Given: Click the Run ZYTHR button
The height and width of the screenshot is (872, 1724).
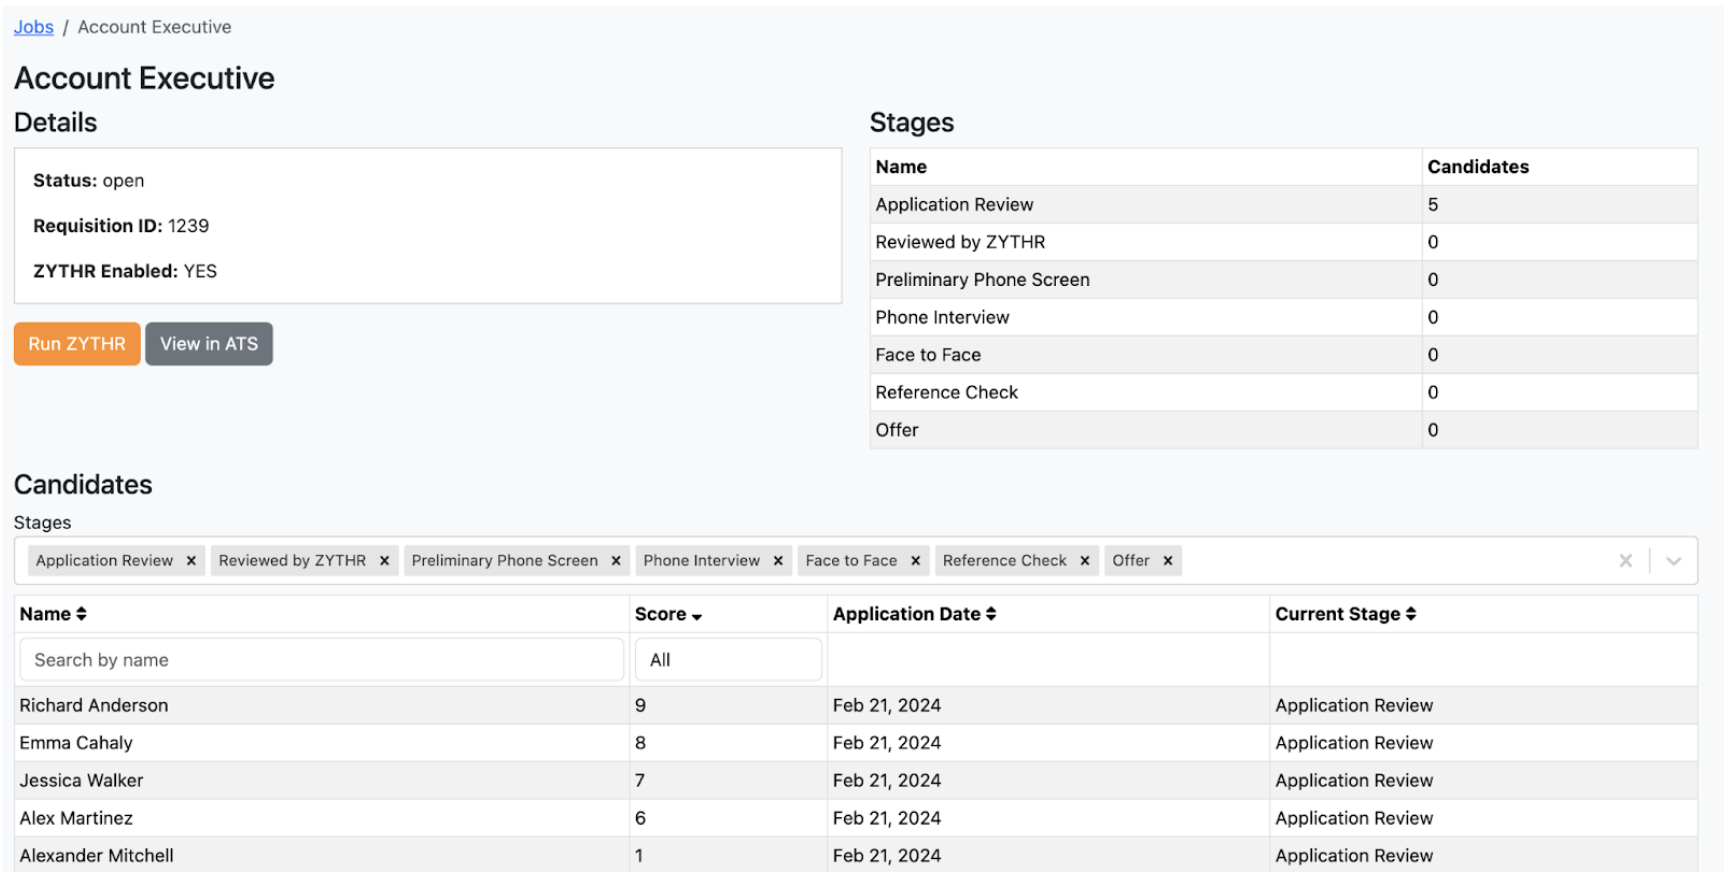Looking at the screenshot, I should pos(77,344).
